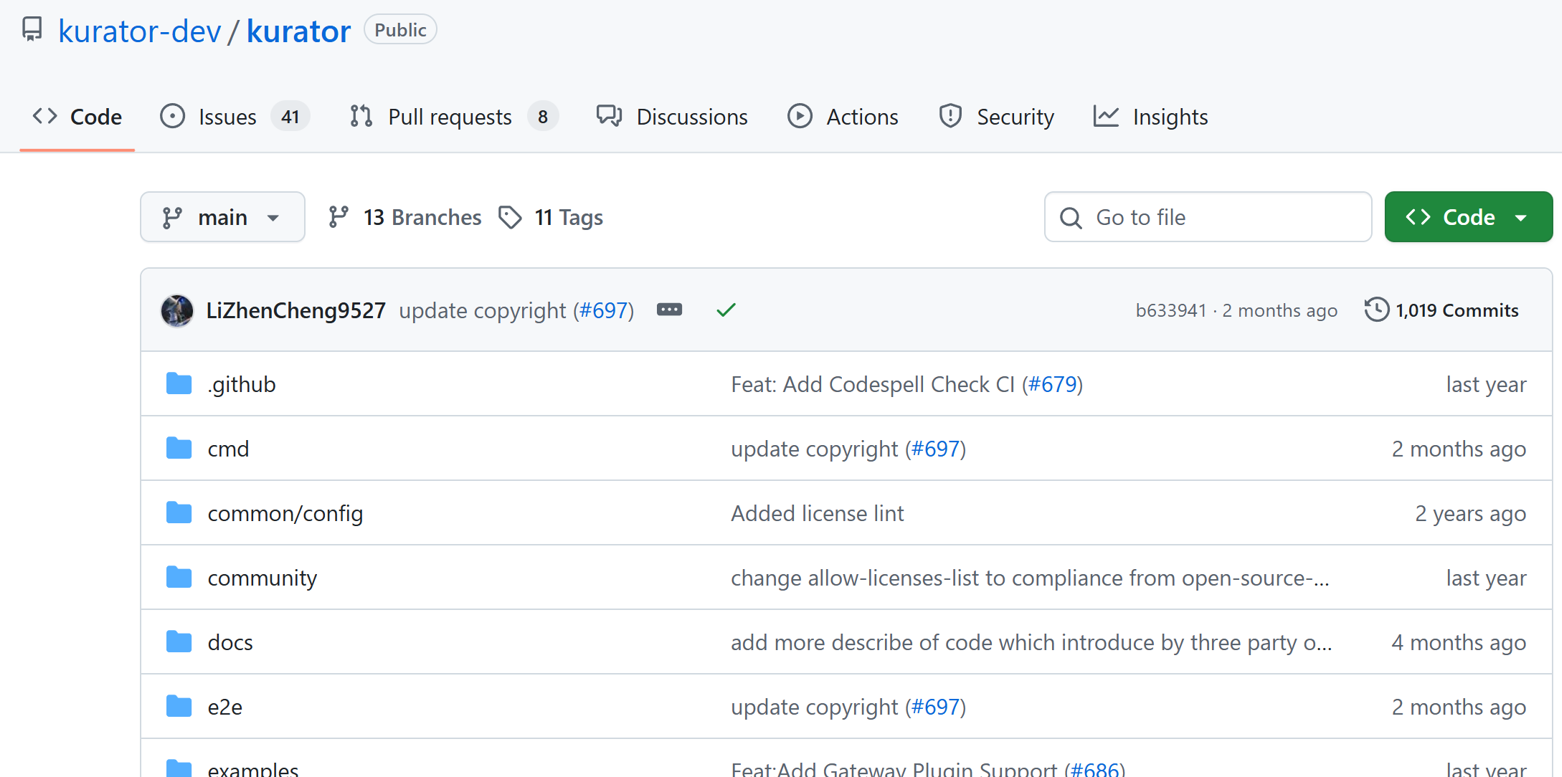Focus the Go to file search field
The height and width of the screenshot is (777, 1562).
pos(1208,217)
